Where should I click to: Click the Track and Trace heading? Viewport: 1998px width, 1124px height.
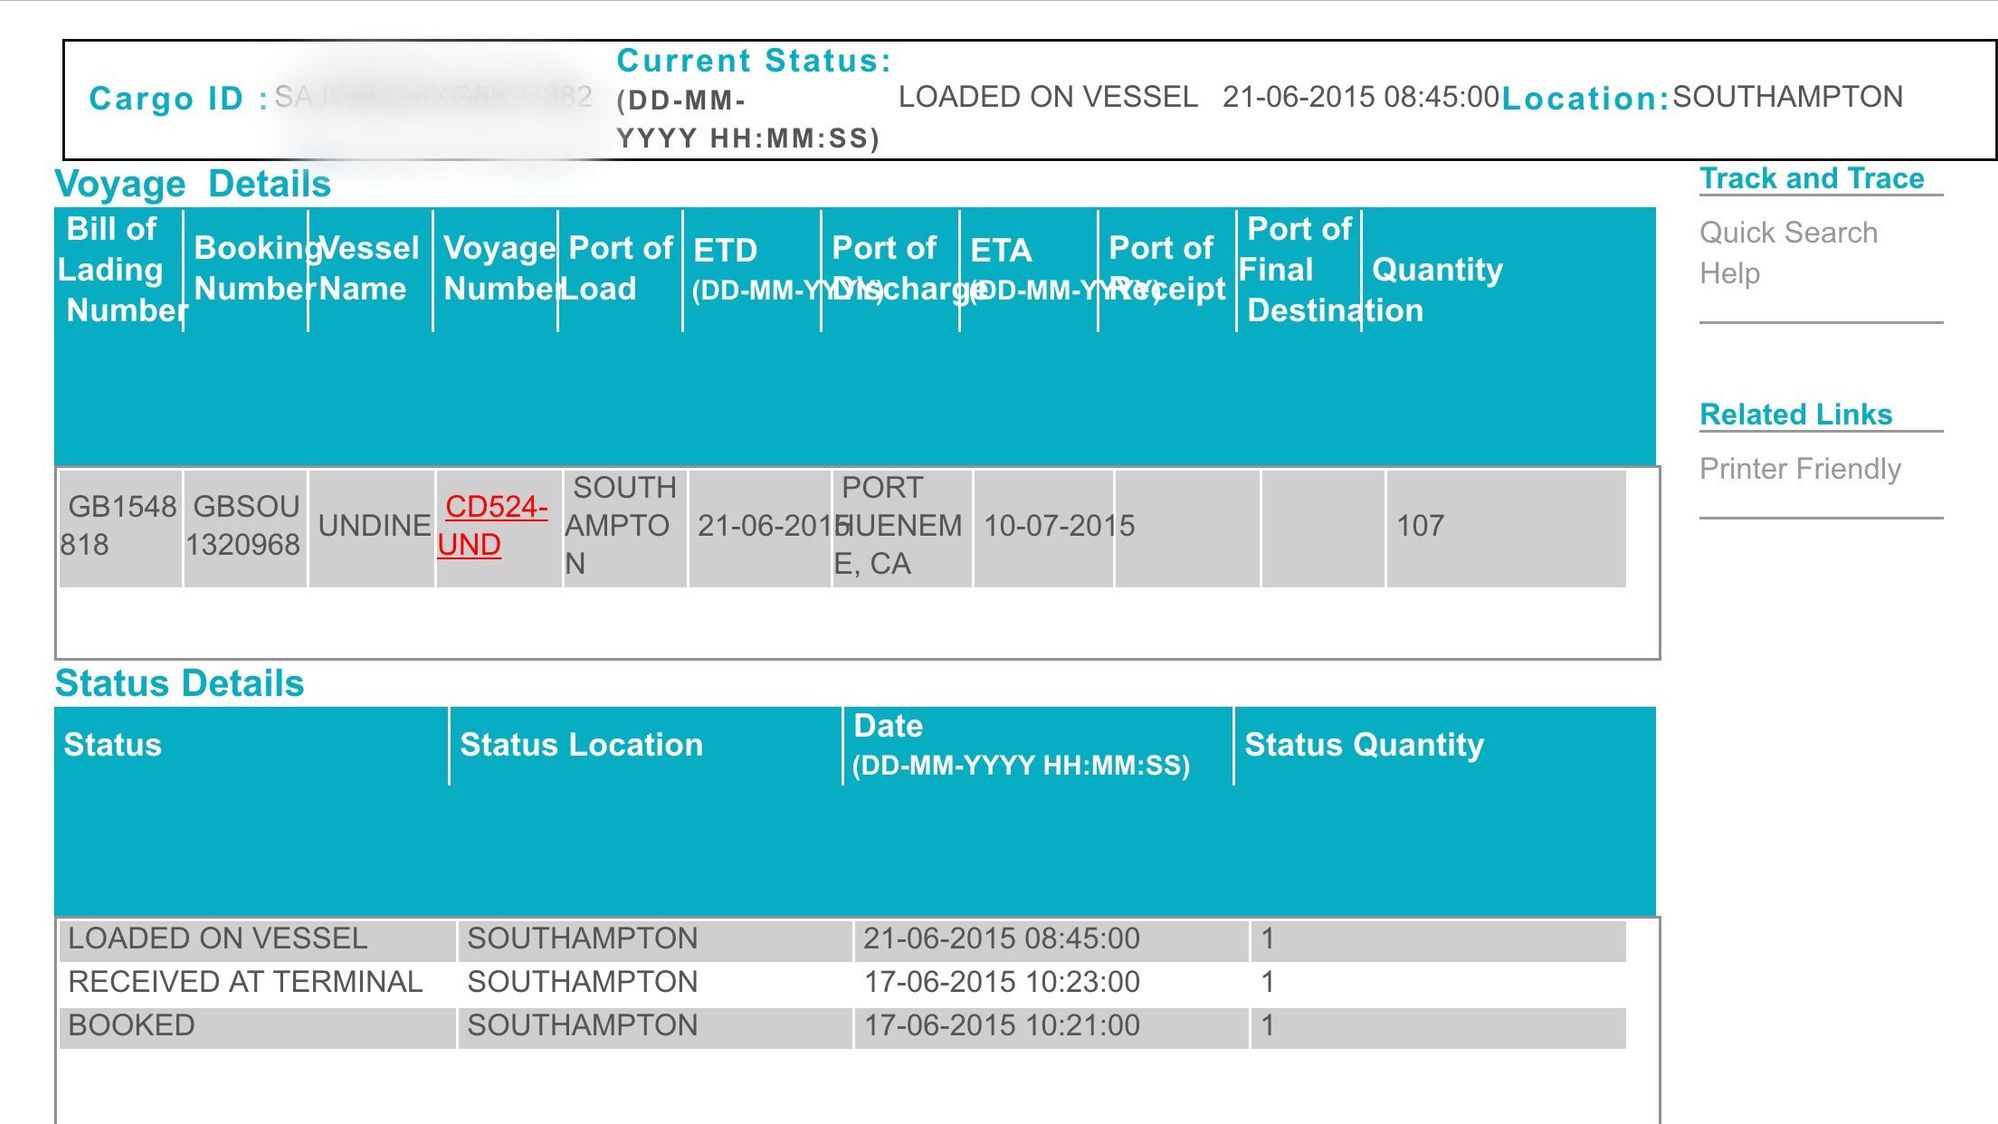point(1811,179)
